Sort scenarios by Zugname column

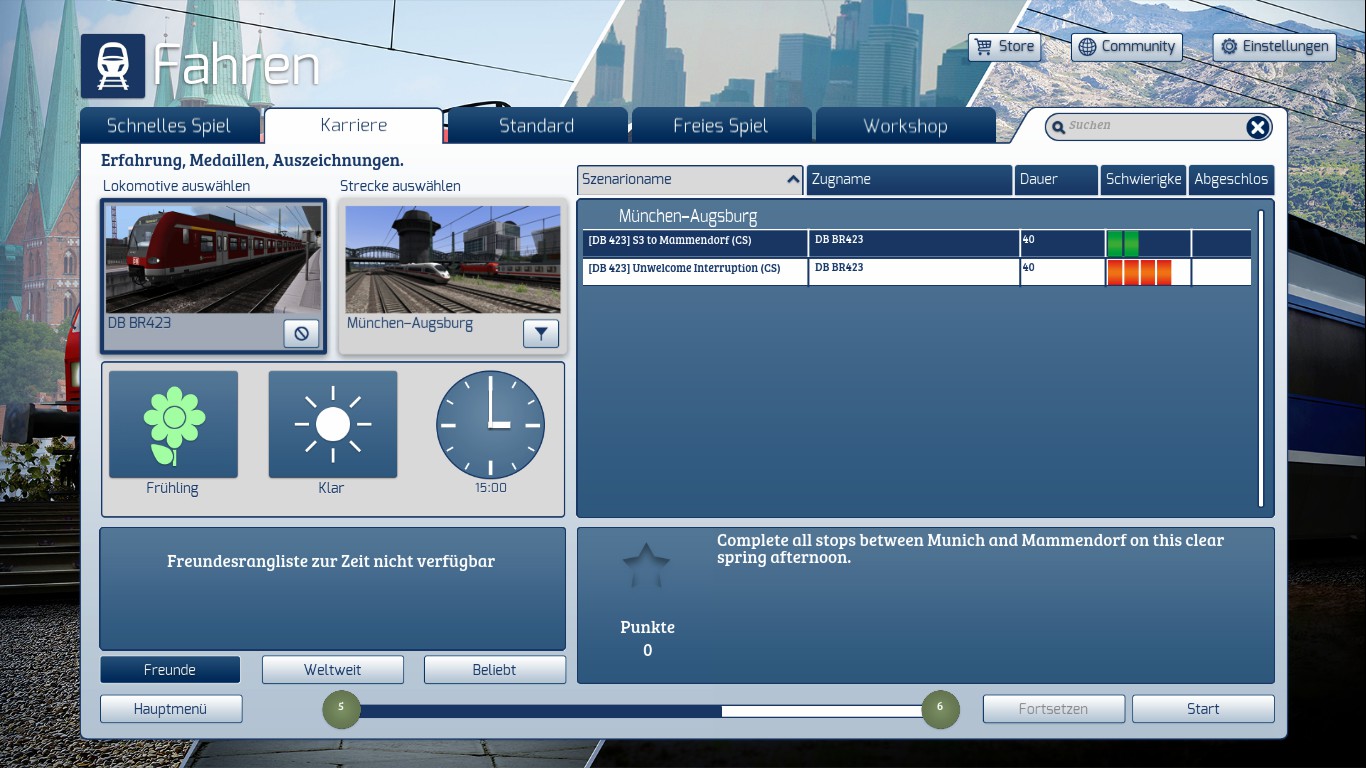click(910, 180)
